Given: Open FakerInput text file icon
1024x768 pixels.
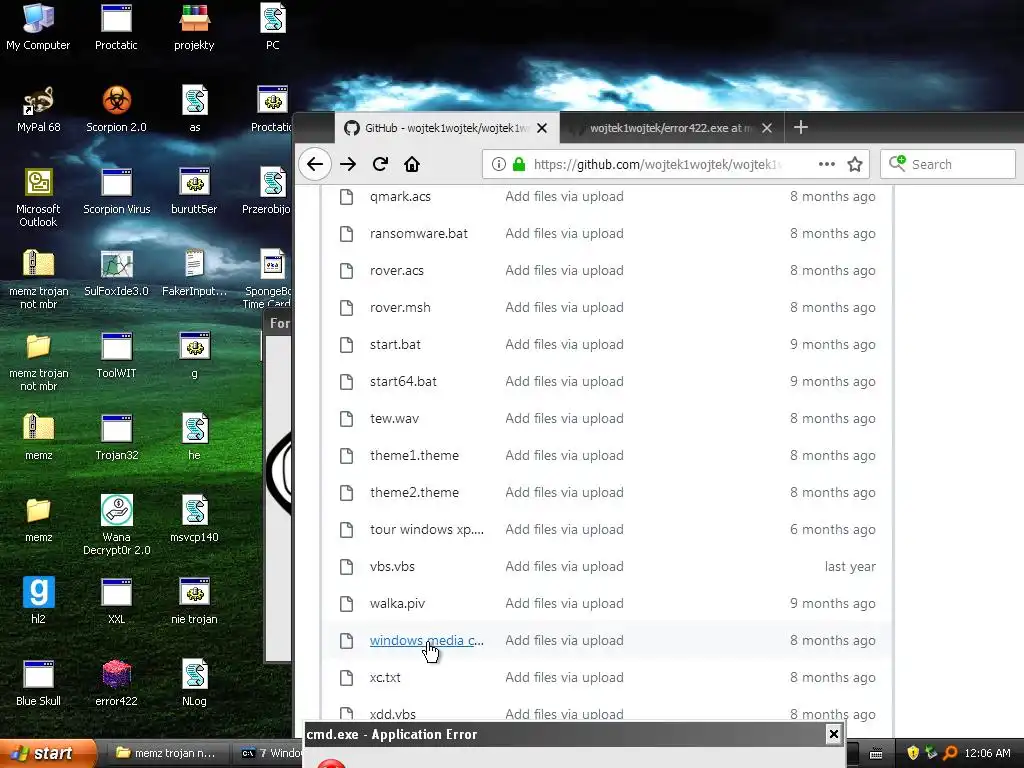Looking at the screenshot, I should click(194, 274).
